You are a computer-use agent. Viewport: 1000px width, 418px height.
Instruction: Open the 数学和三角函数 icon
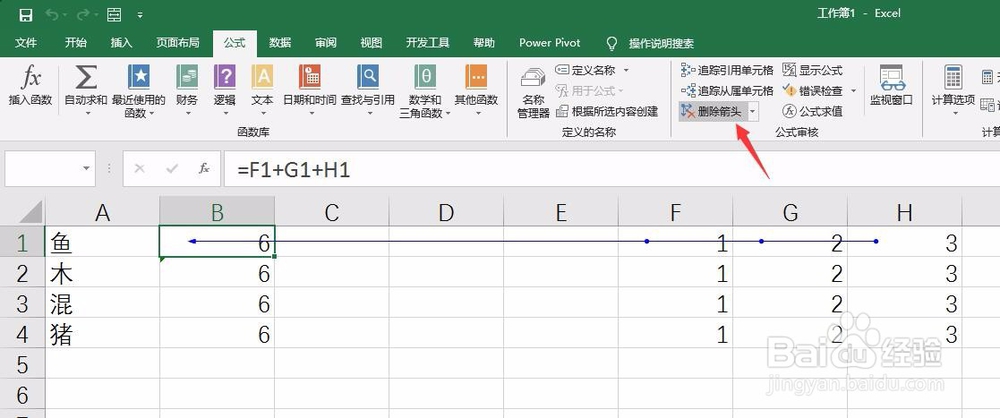425,77
